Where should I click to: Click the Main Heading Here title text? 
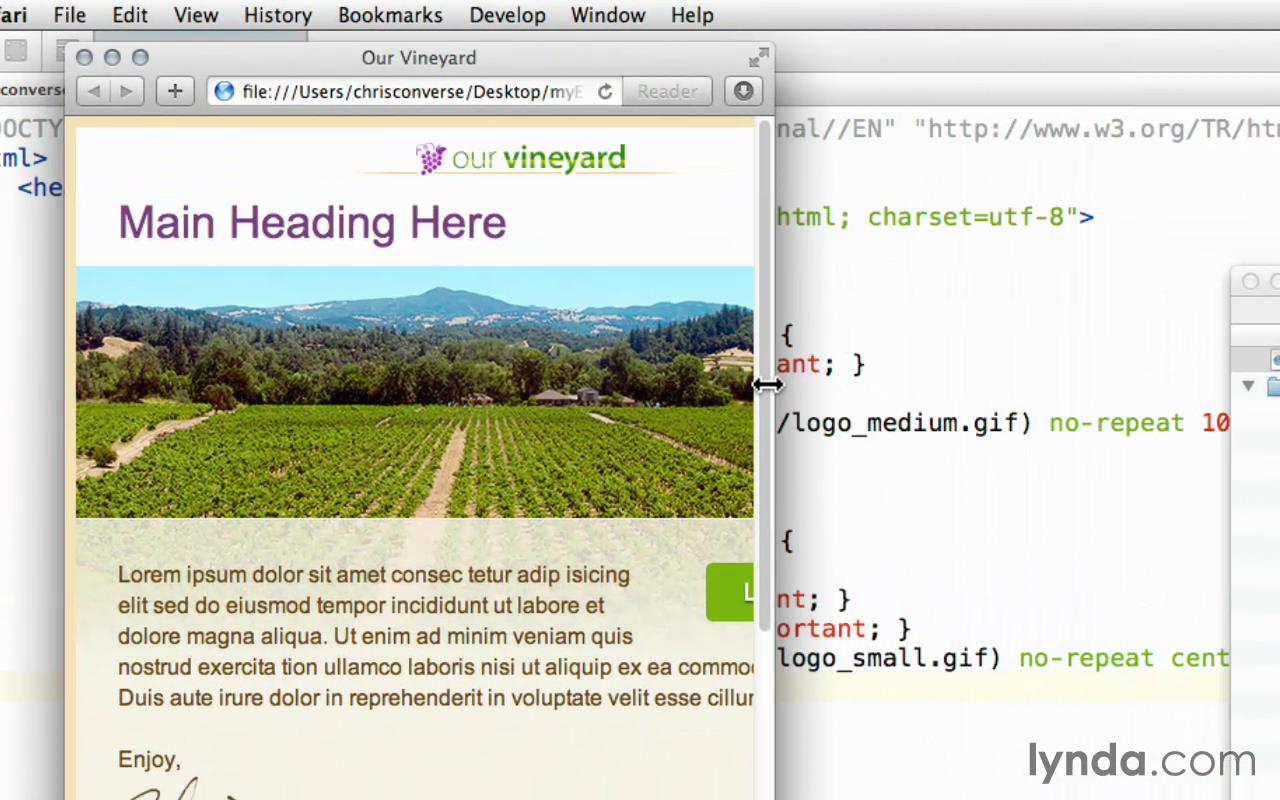tap(312, 222)
